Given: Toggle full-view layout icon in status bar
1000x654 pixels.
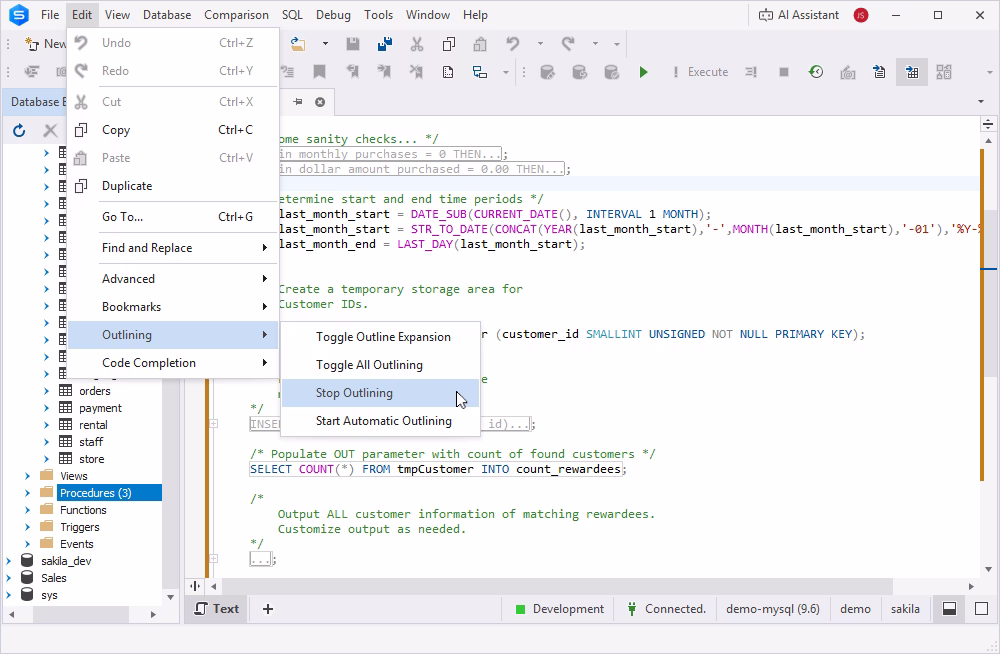Looking at the screenshot, I should tap(982, 609).
